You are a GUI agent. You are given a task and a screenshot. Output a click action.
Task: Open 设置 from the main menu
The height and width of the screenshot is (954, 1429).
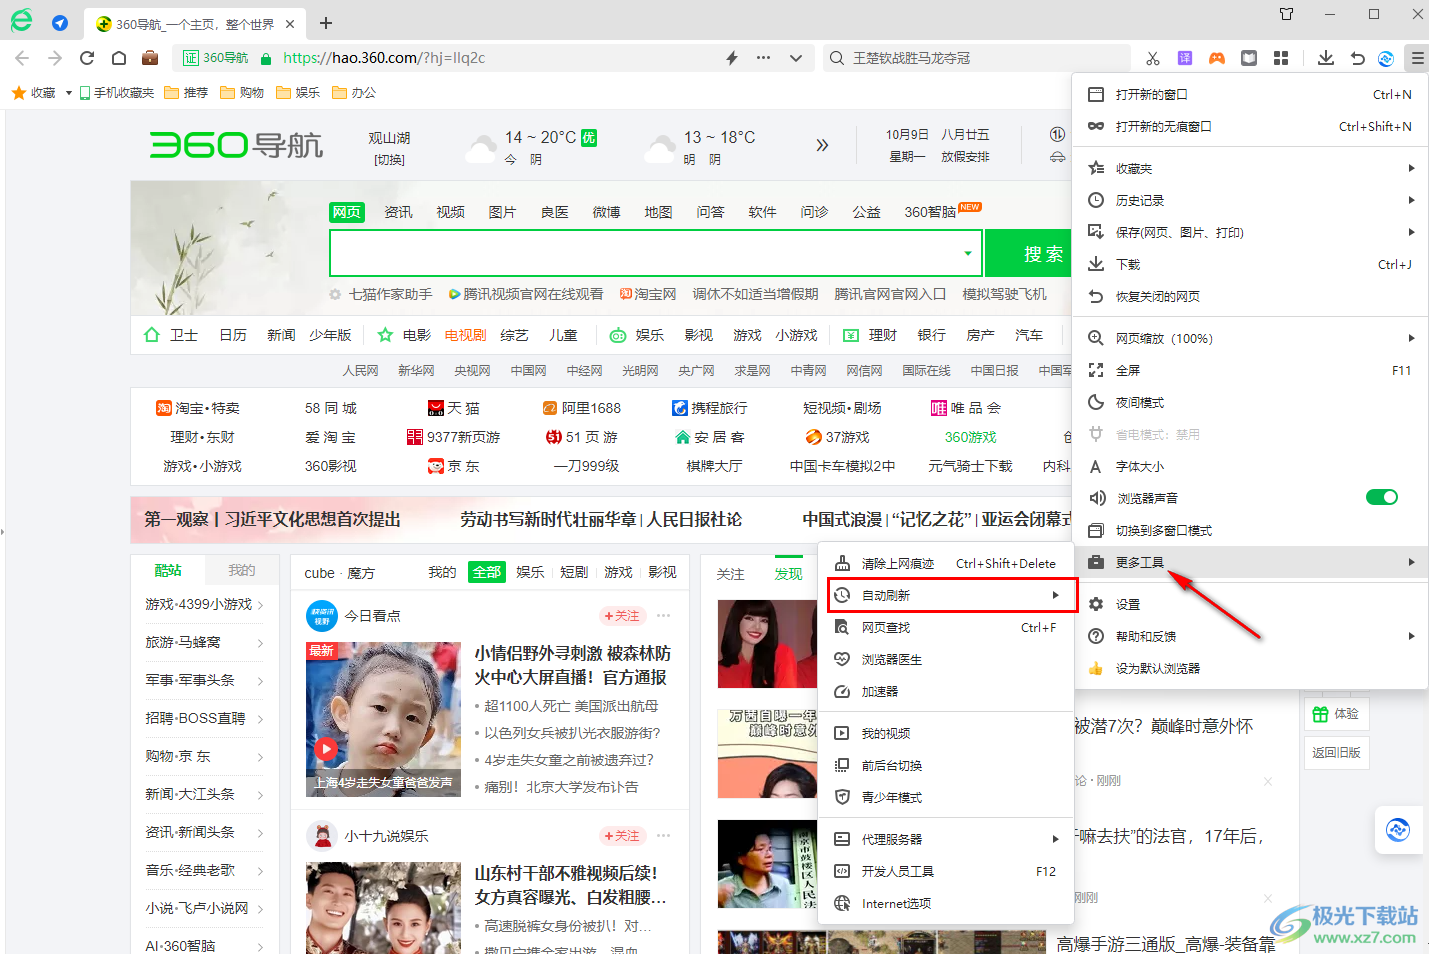click(1250, 604)
